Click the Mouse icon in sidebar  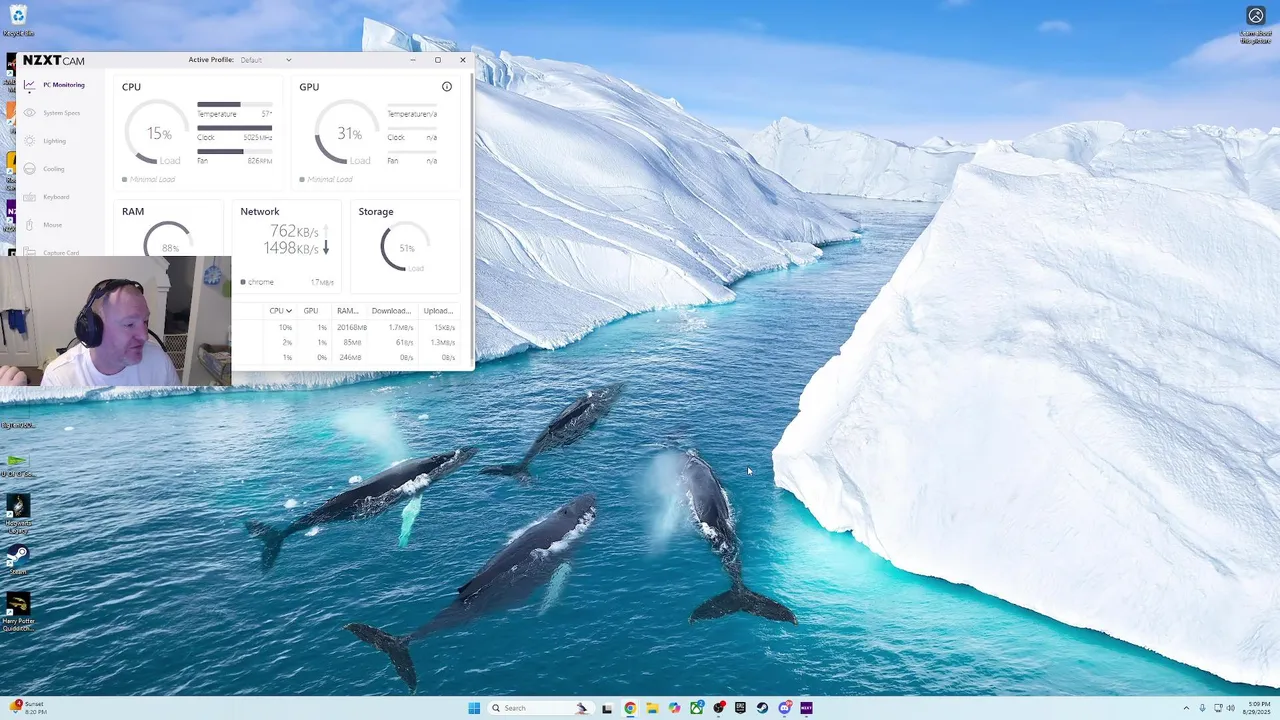coord(30,225)
